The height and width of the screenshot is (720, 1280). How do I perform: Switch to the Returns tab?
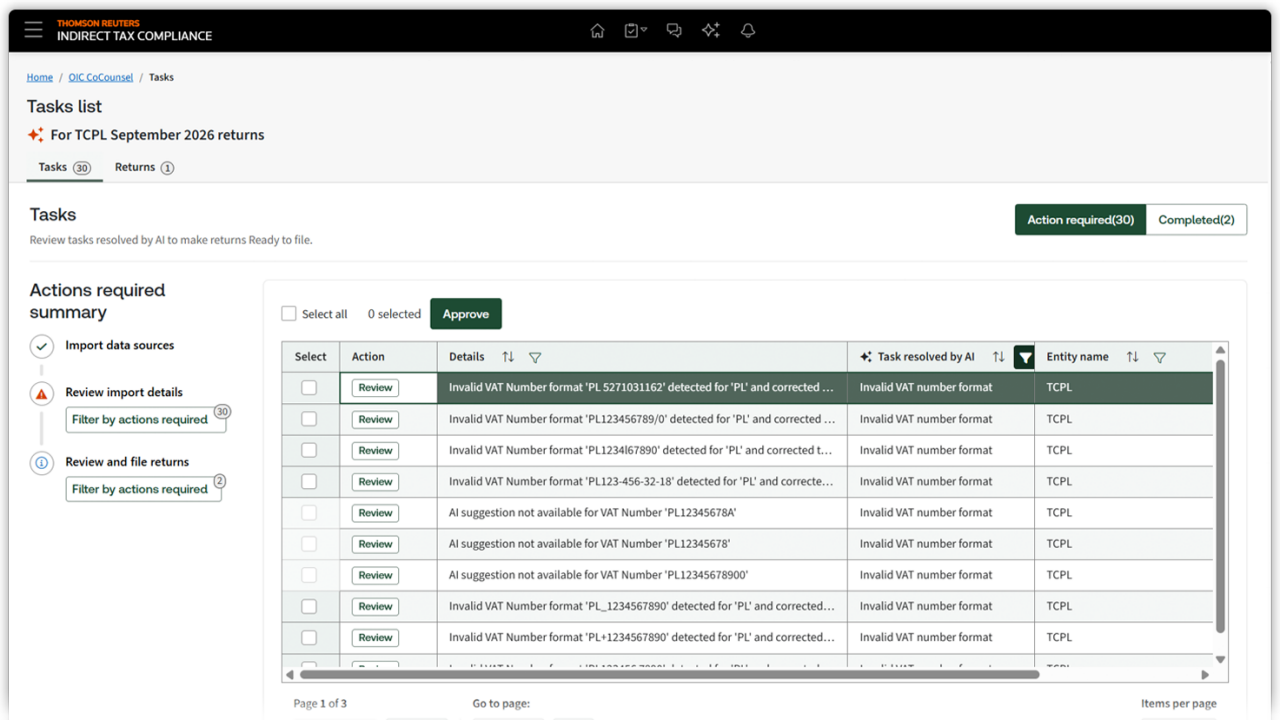(x=144, y=168)
